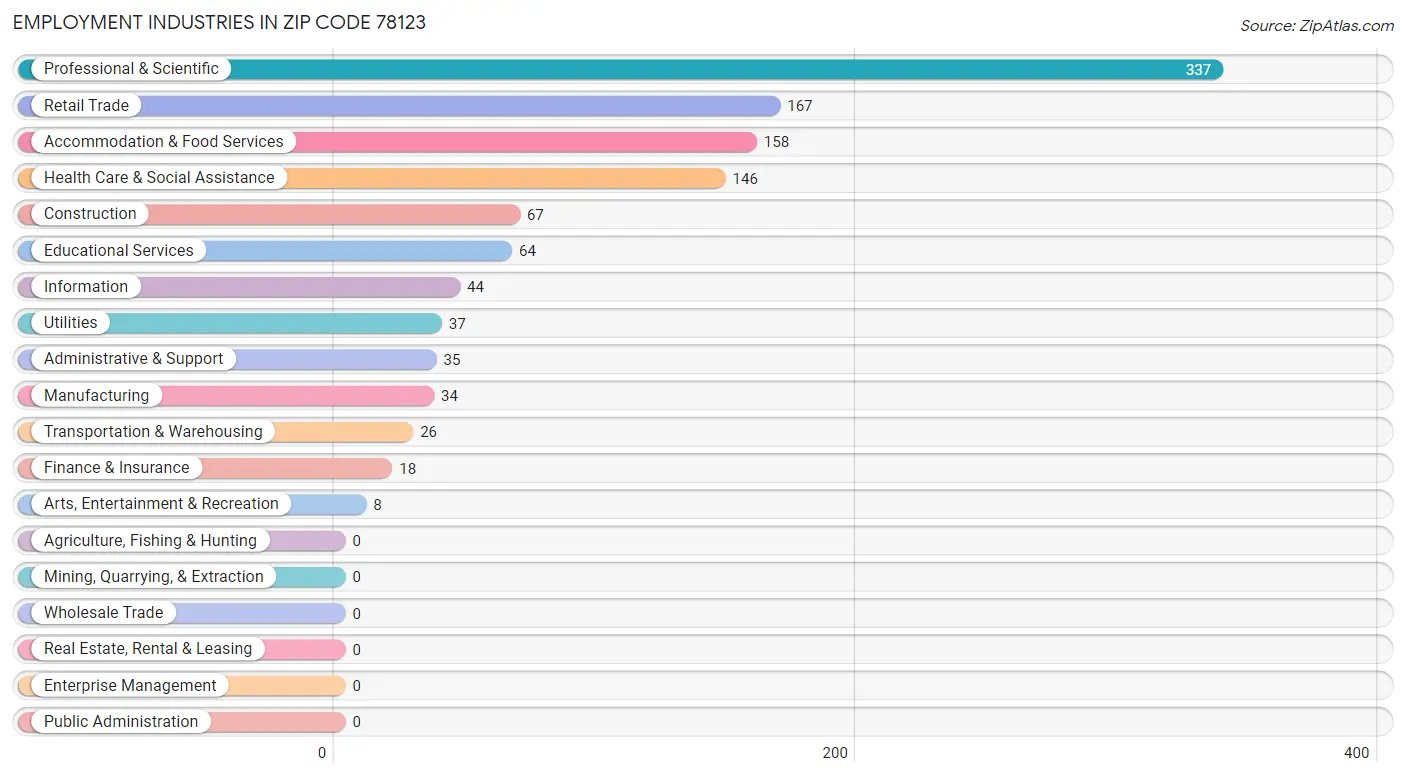The image size is (1406, 777).
Task: Click the Information bar label
Action: (86, 286)
